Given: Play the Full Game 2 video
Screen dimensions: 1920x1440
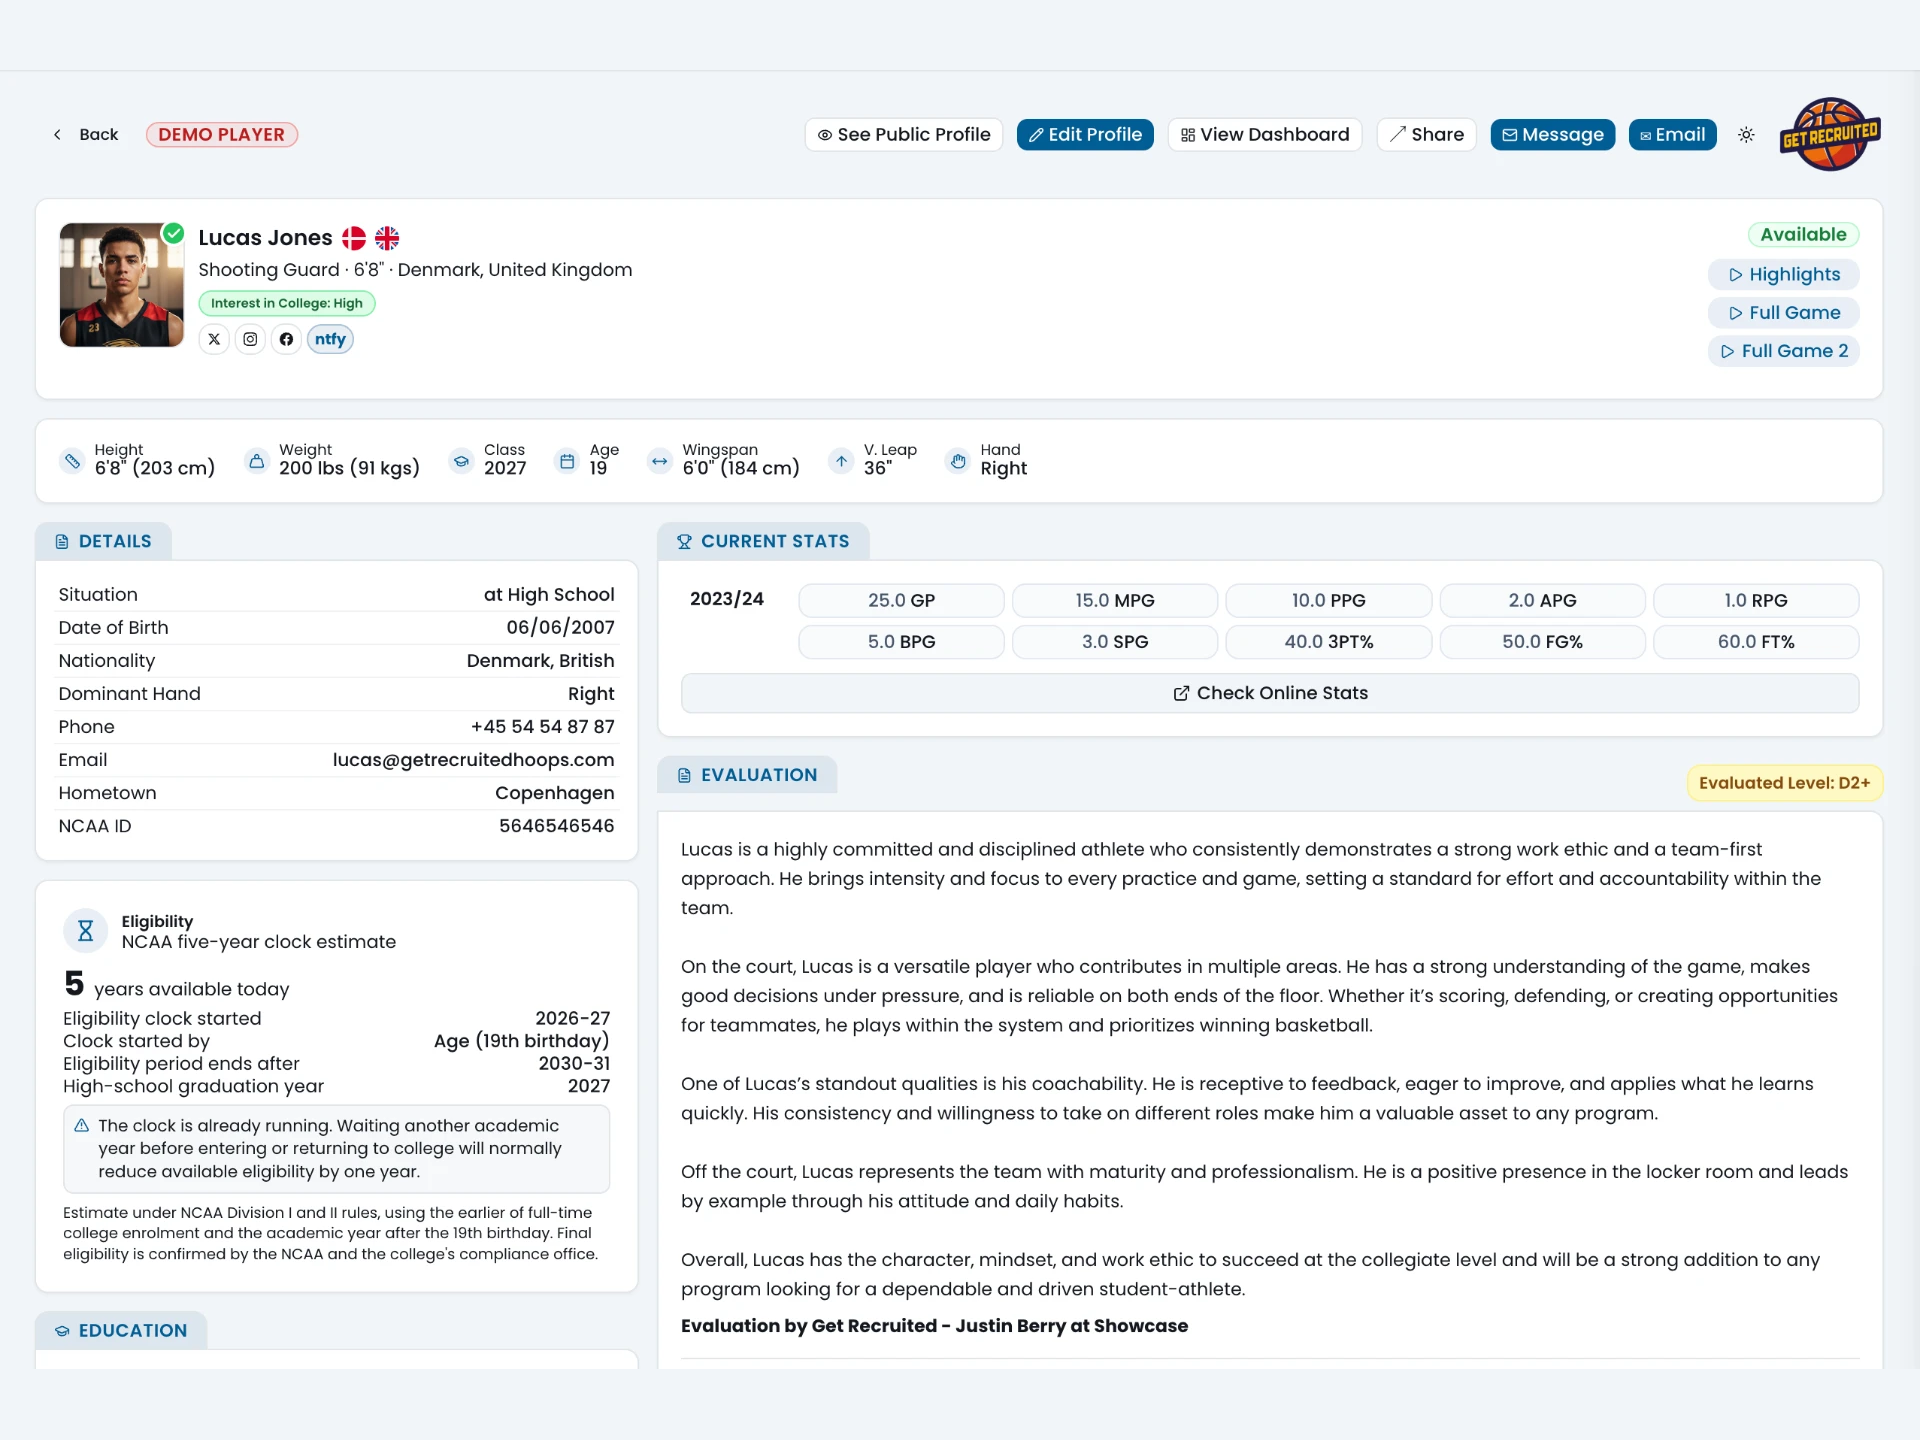Looking at the screenshot, I should coord(1784,351).
